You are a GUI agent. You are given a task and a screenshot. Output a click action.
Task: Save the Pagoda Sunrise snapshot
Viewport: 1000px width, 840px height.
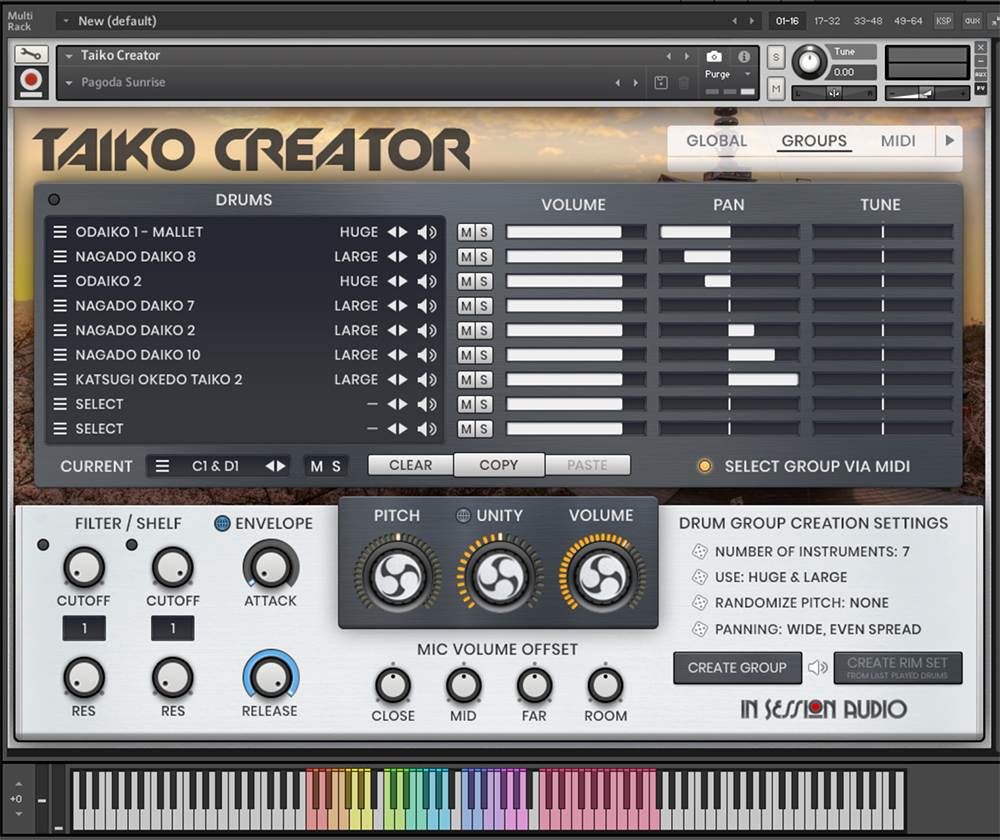(x=661, y=82)
